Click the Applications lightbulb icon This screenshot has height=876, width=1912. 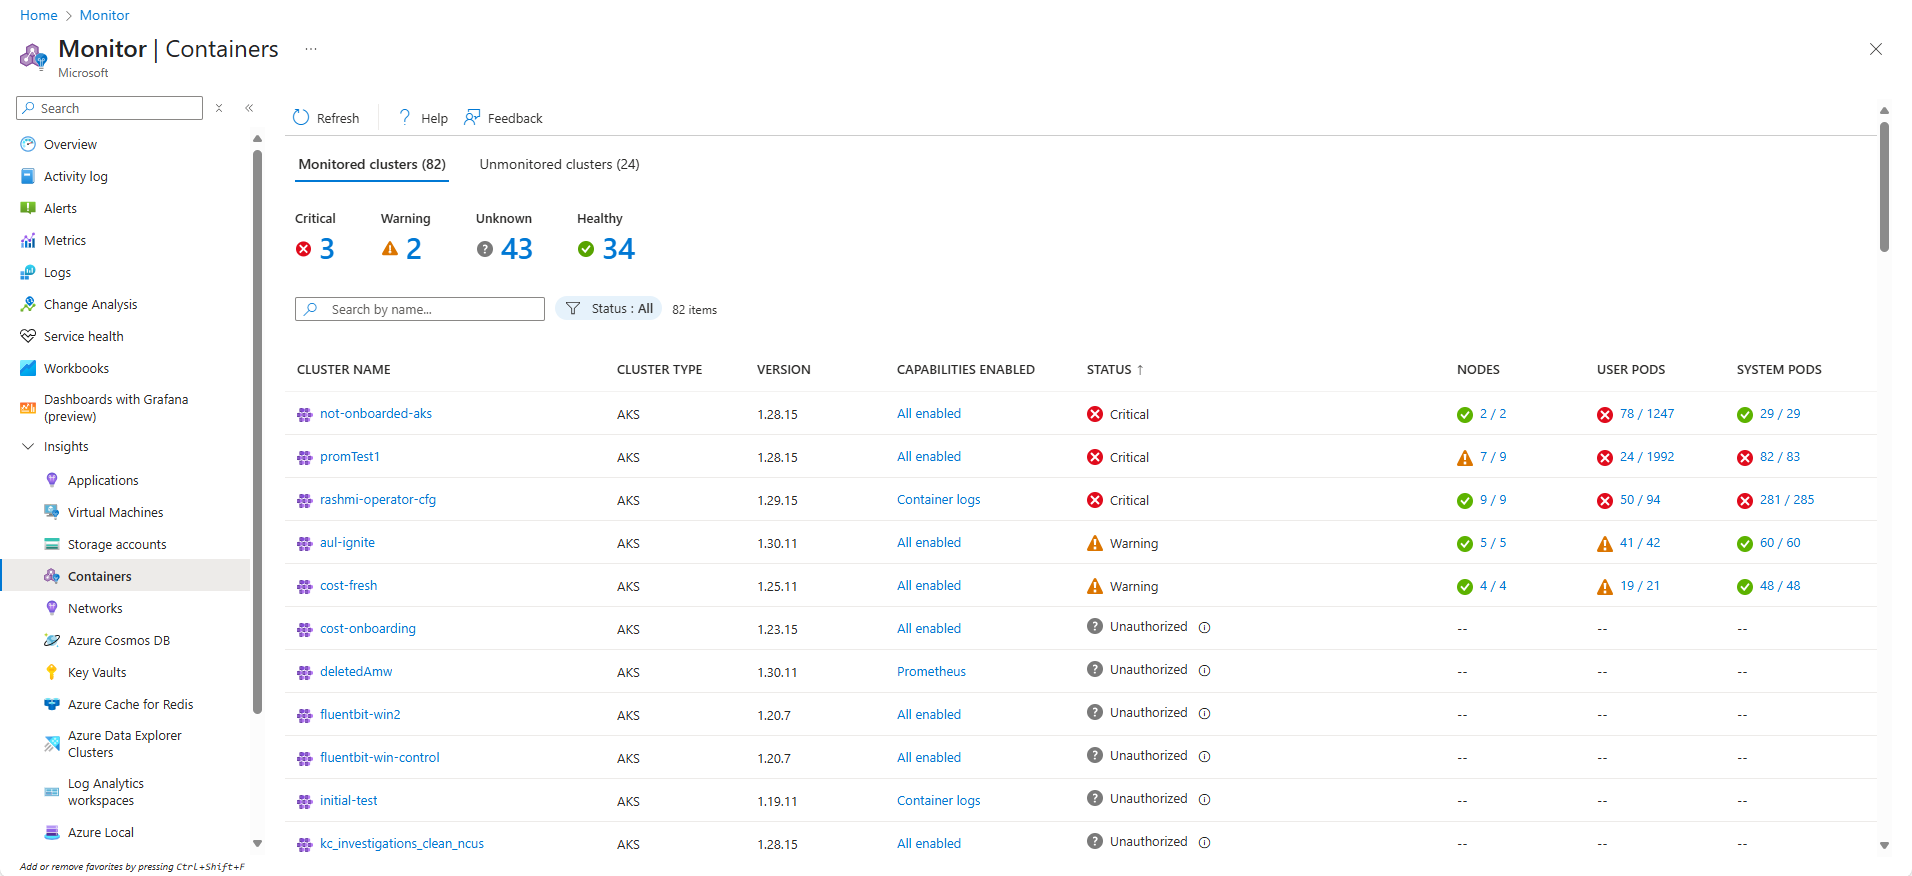(52, 480)
